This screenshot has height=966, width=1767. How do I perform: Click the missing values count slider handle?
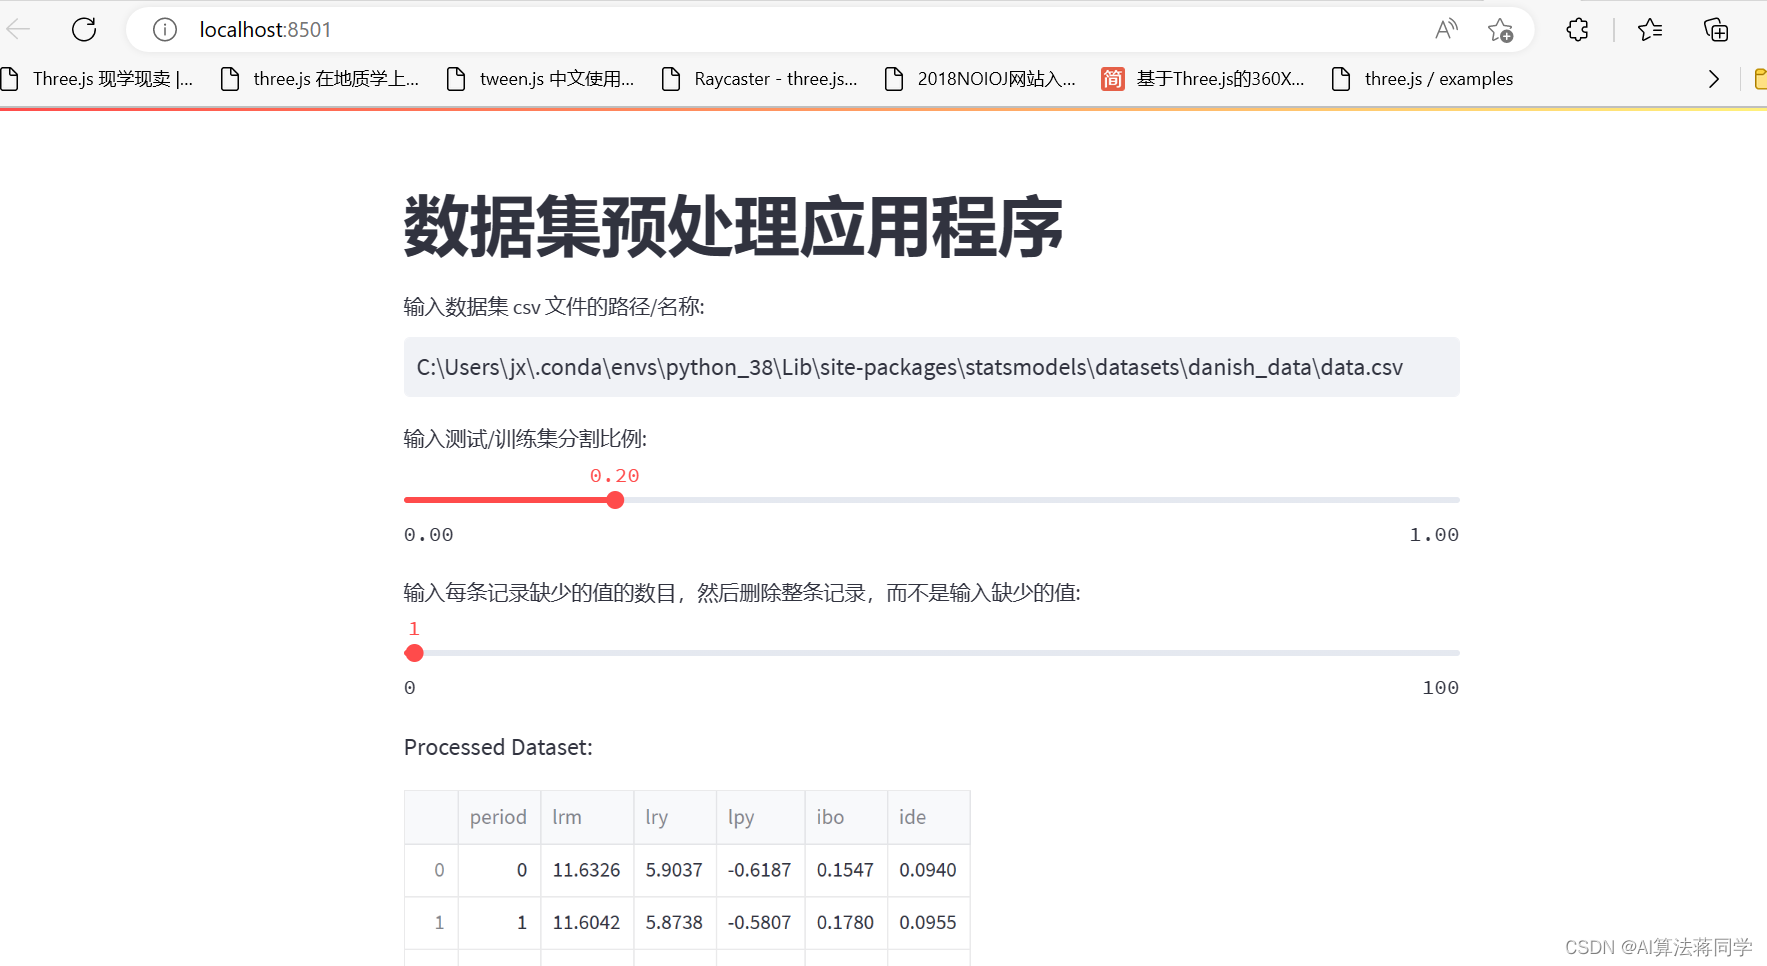coord(414,653)
